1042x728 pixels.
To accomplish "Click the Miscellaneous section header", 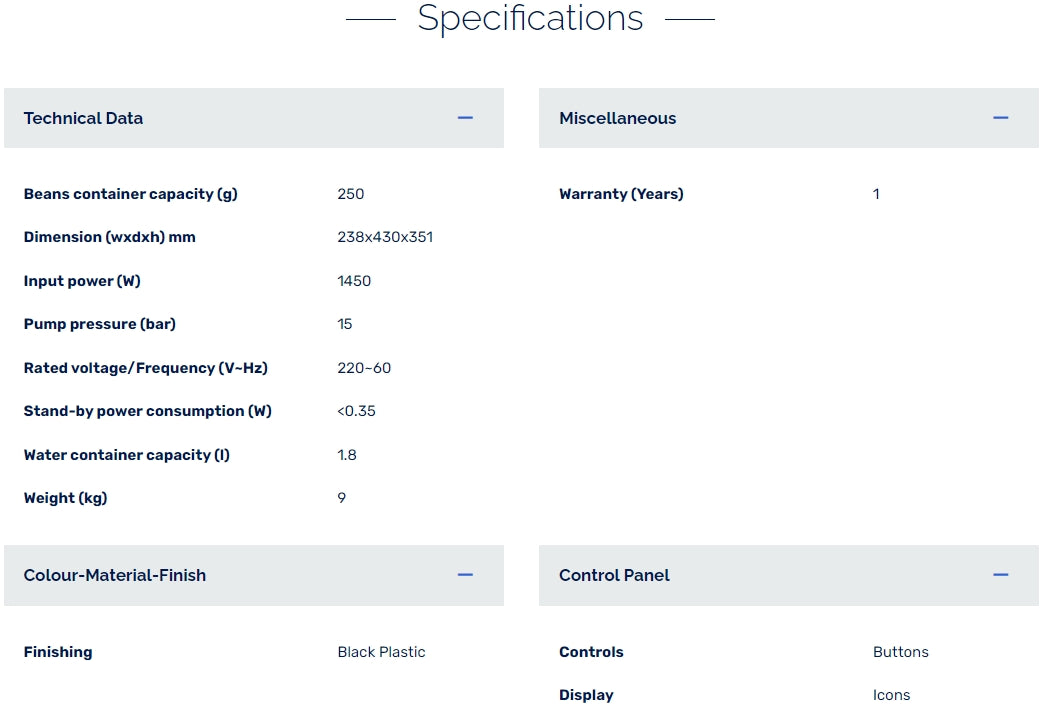I will (x=617, y=118).
